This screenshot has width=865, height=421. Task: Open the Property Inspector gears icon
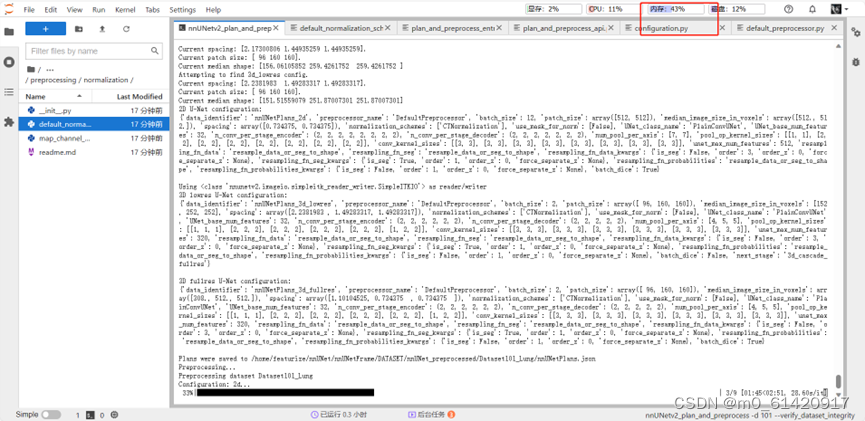point(855,32)
